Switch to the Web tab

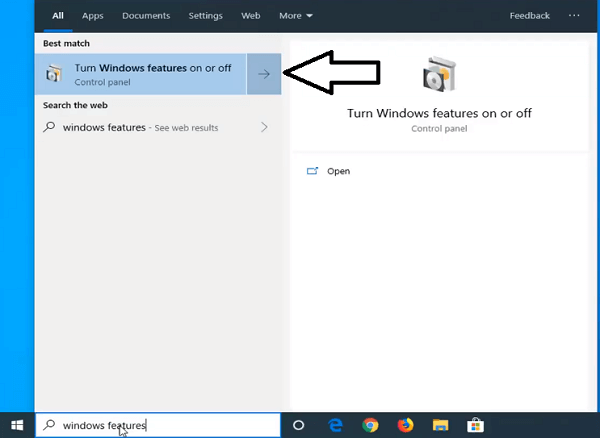pyautogui.click(x=251, y=16)
